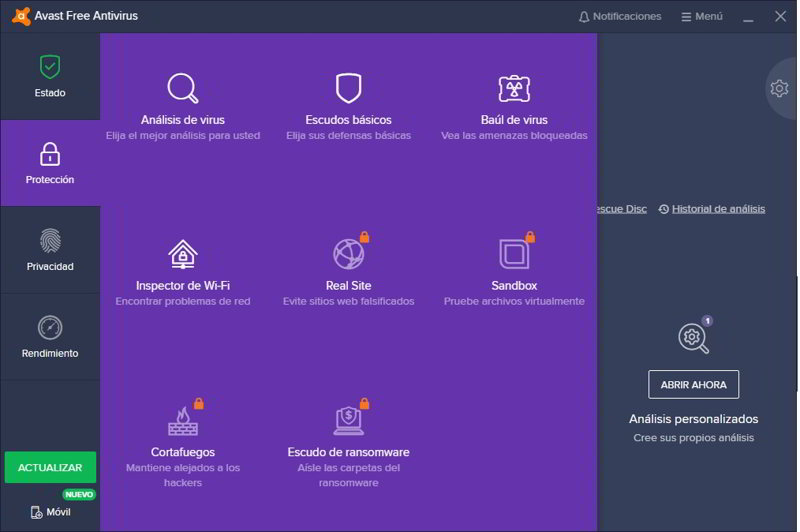This screenshot has width=800, height=532.
Task: Open the Escudos básicos shield icon
Action: pos(348,88)
